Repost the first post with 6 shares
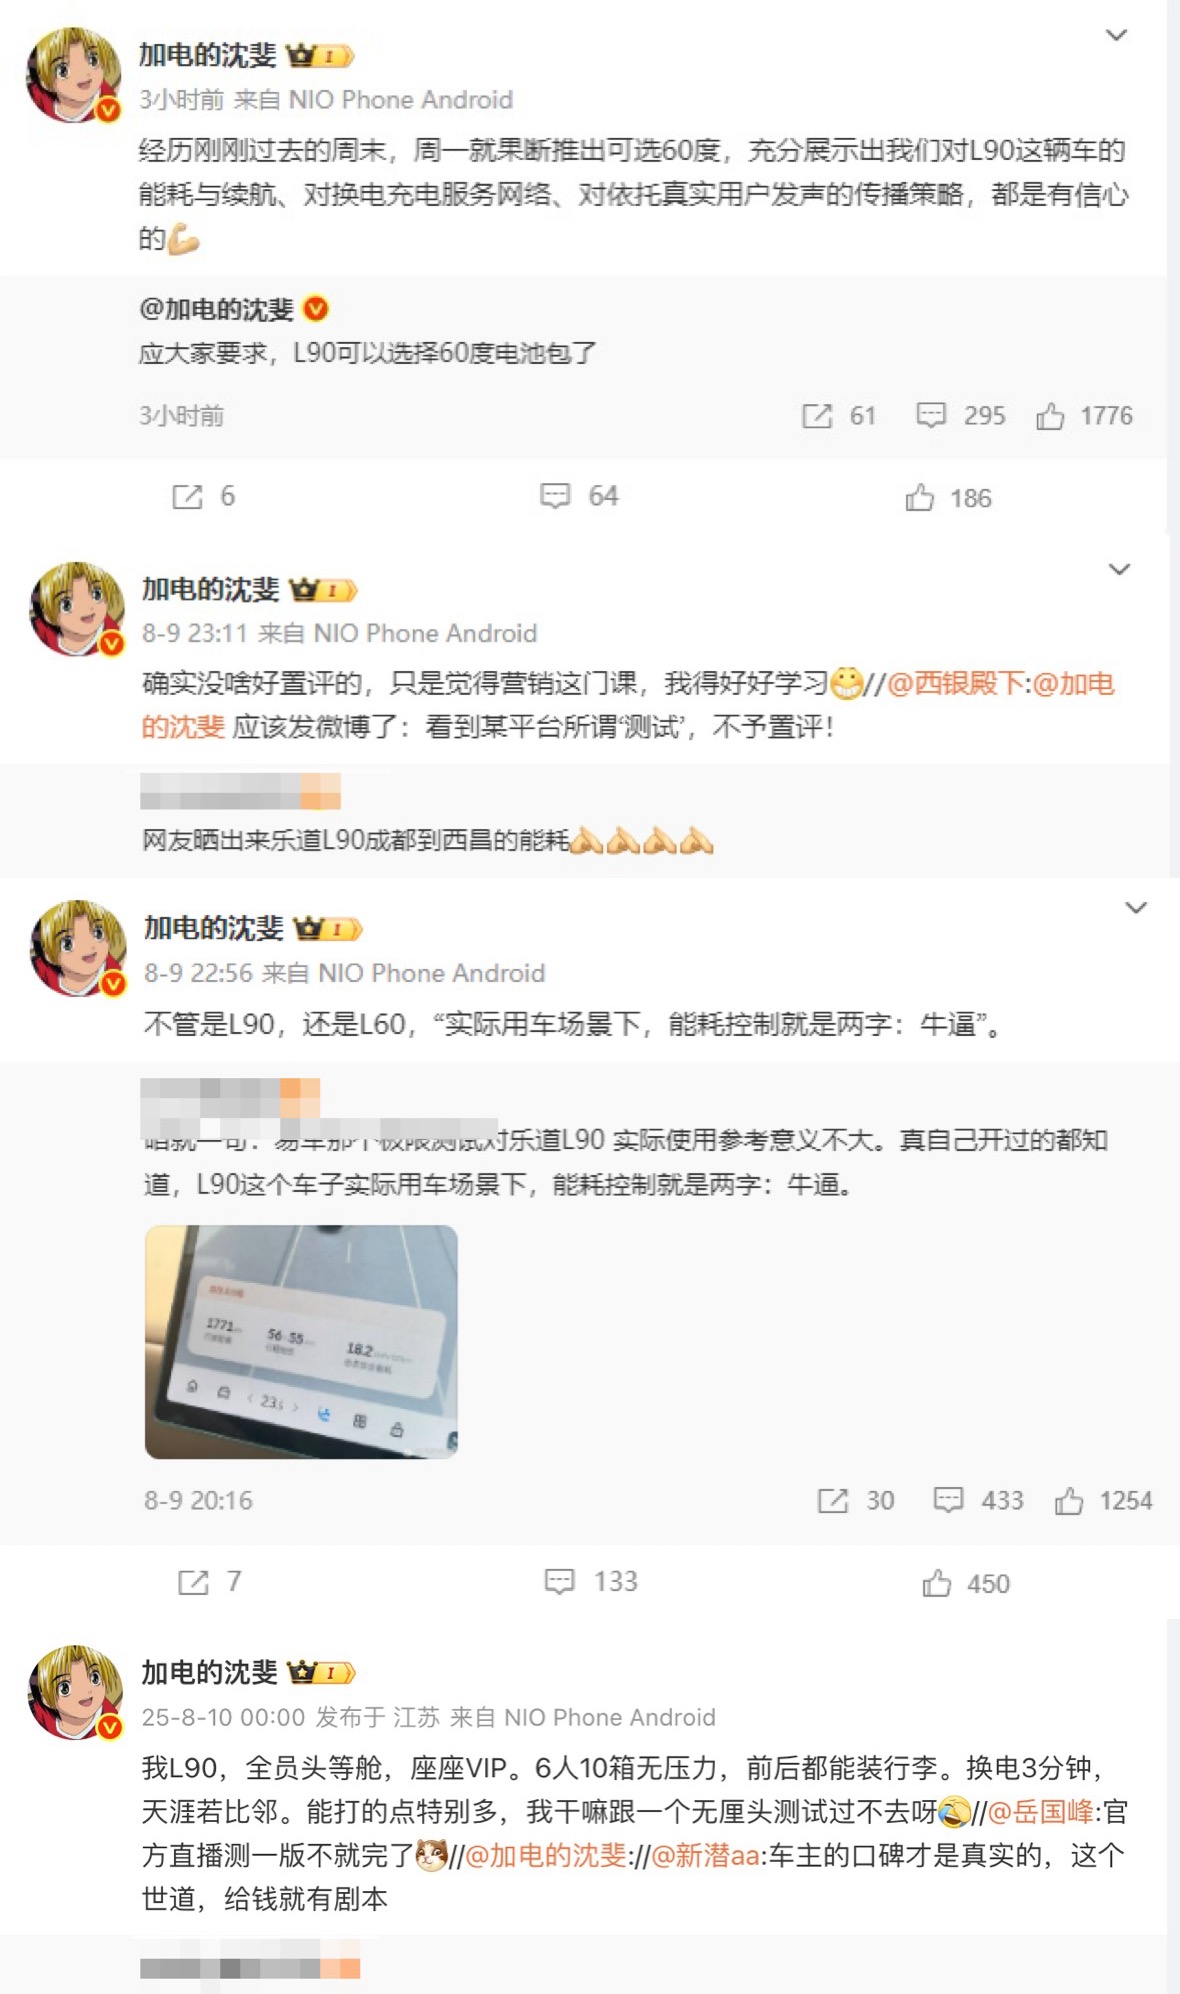The width and height of the screenshot is (1180, 1994). (187, 496)
